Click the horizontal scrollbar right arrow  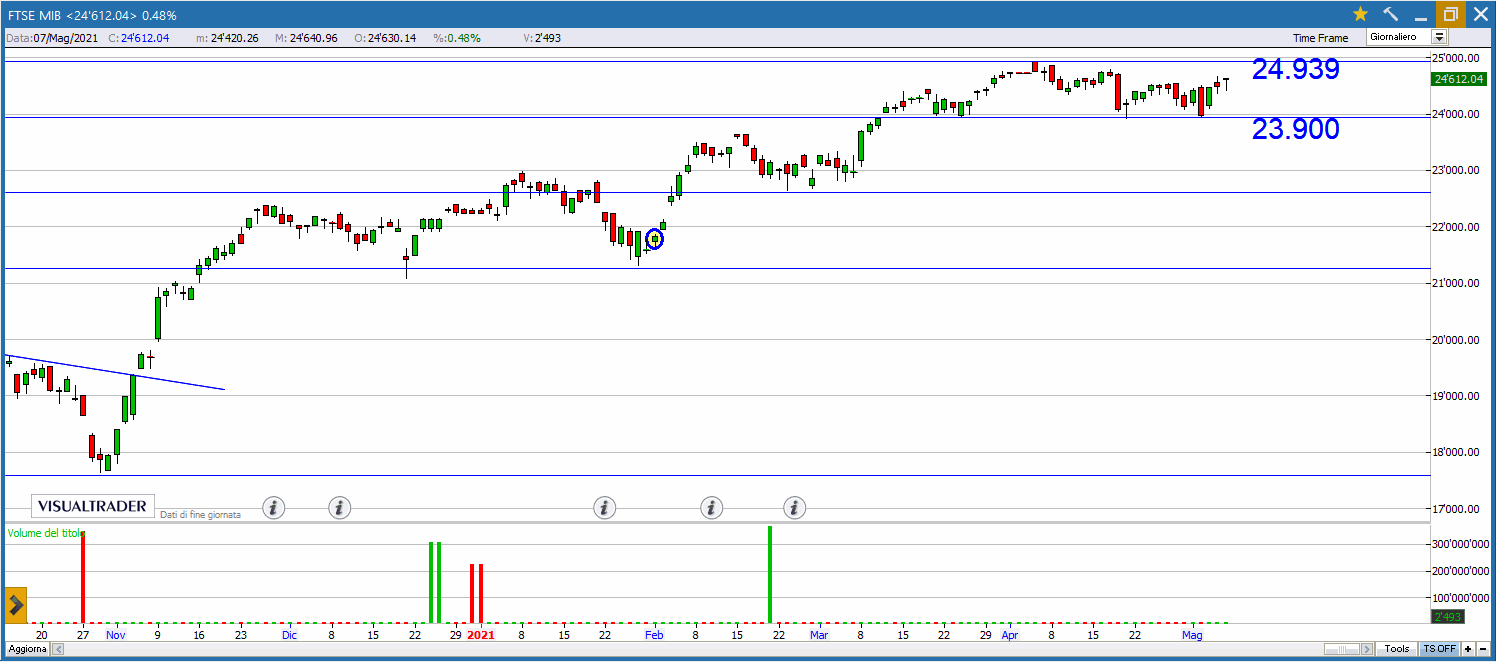pyautogui.click(x=1367, y=649)
